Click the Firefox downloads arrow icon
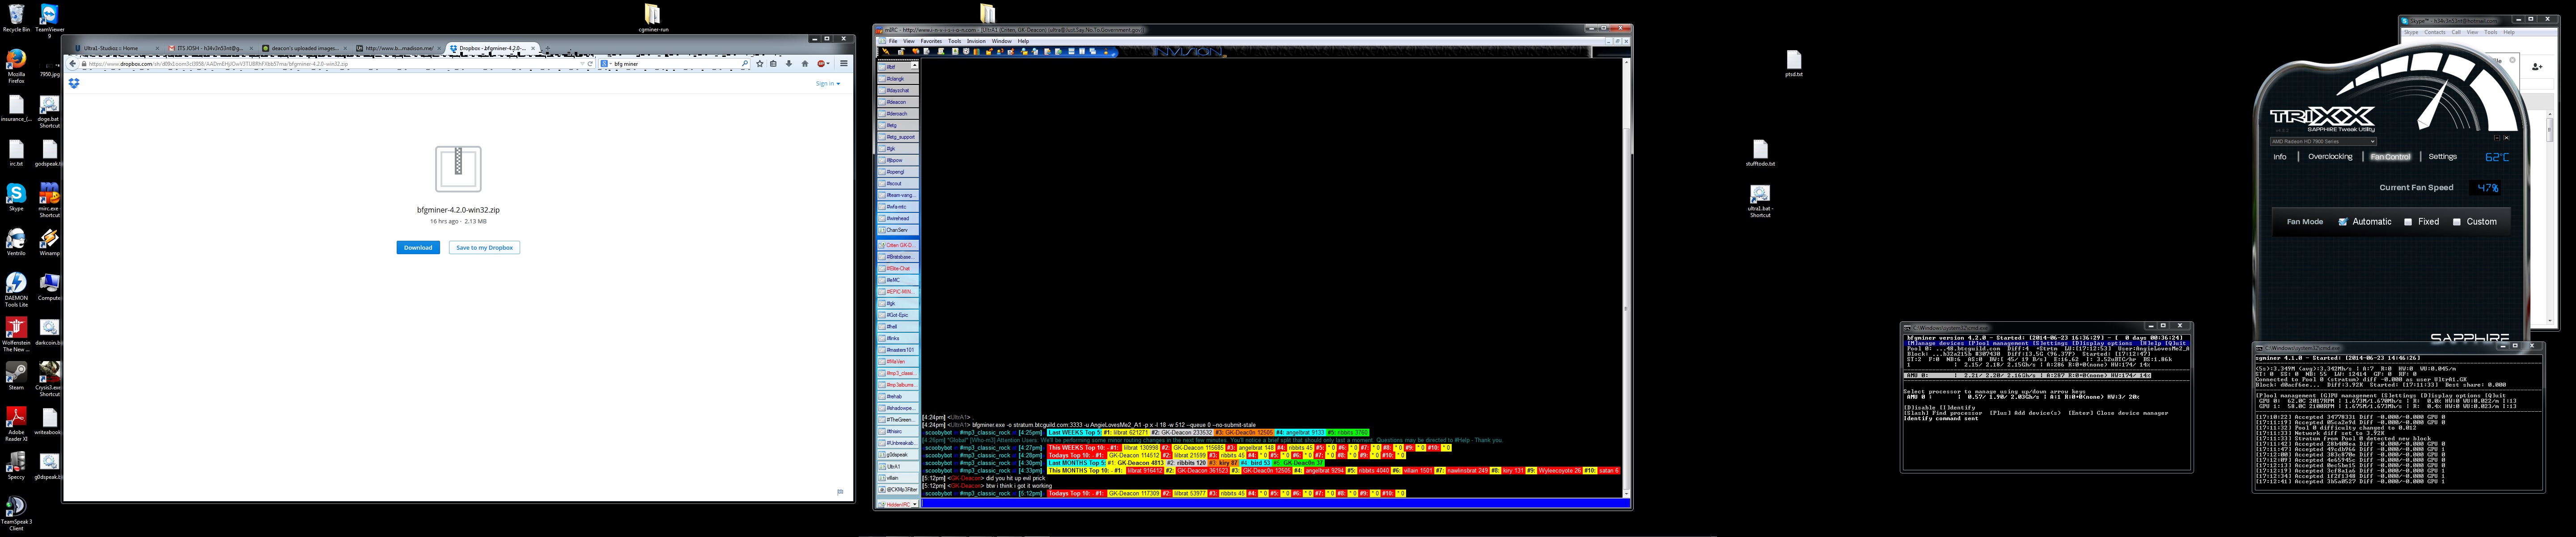The image size is (2576, 537). tap(789, 63)
